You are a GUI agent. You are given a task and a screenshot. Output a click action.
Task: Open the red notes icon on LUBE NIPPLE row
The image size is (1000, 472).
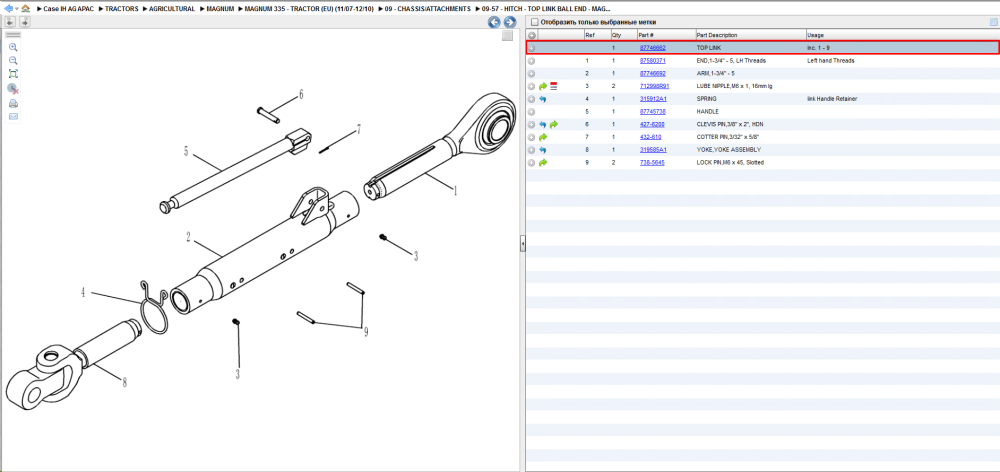(554, 85)
